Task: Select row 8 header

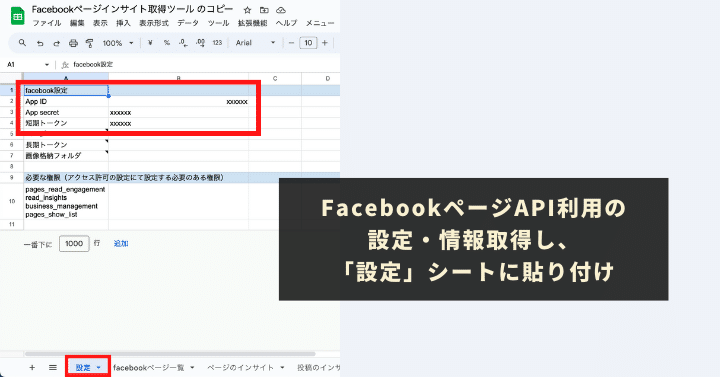Action: pos(11,167)
